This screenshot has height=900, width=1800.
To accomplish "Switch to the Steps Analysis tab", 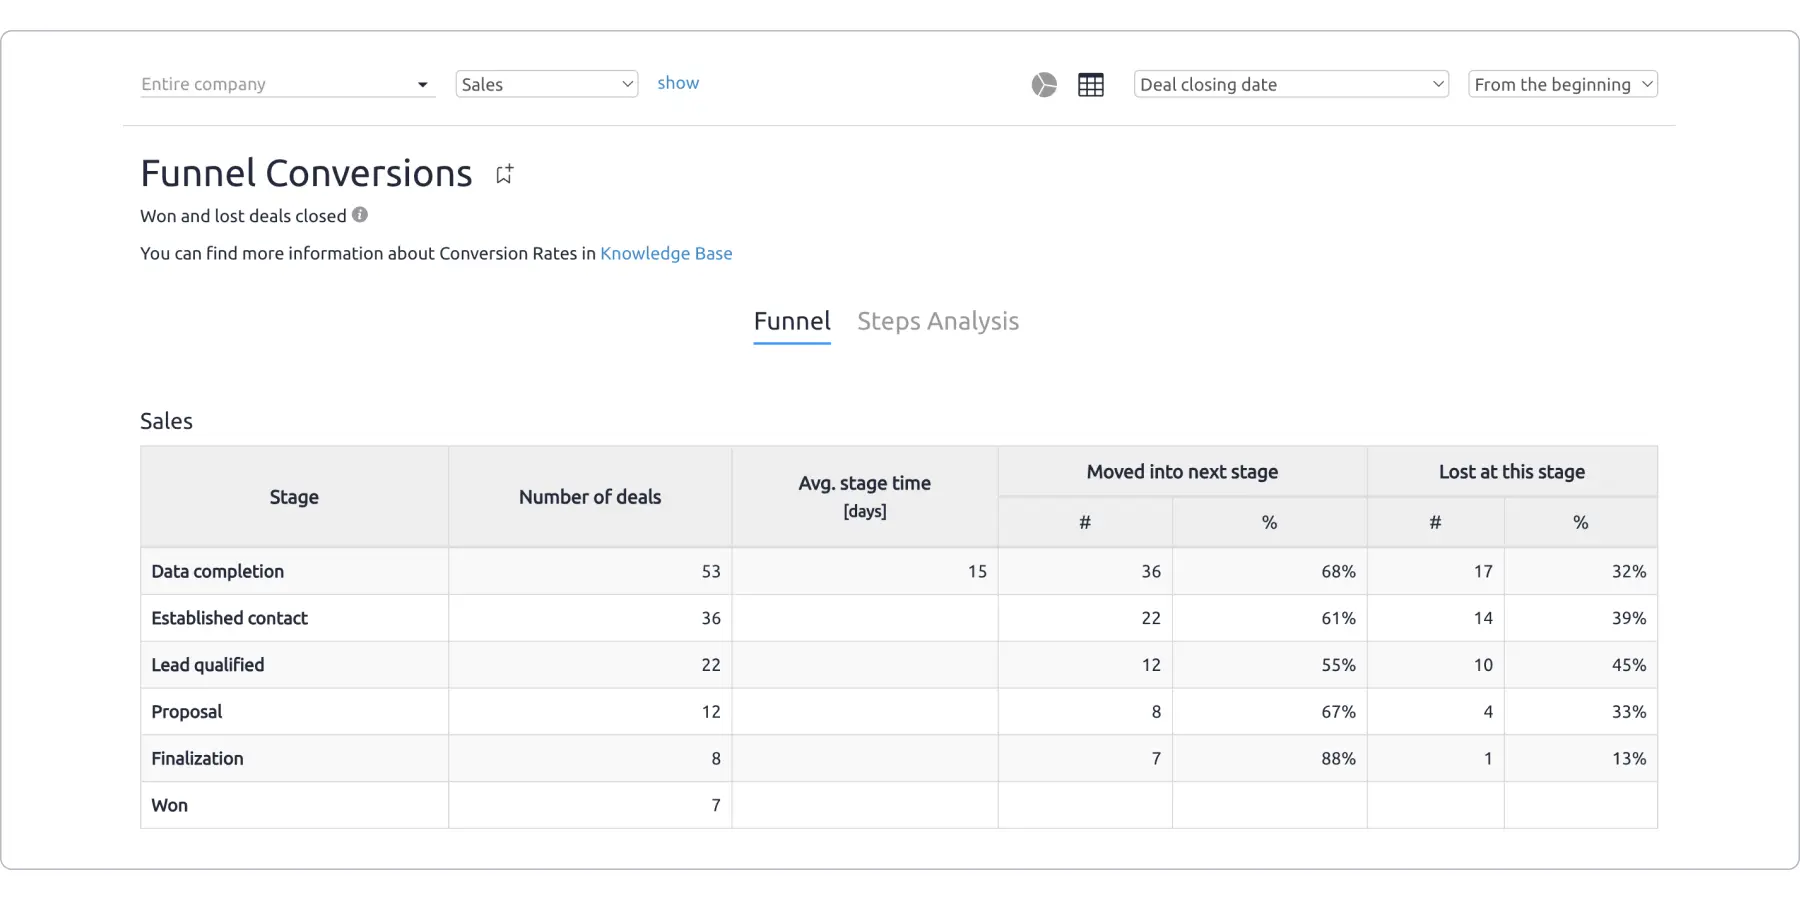I will (x=938, y=322).
